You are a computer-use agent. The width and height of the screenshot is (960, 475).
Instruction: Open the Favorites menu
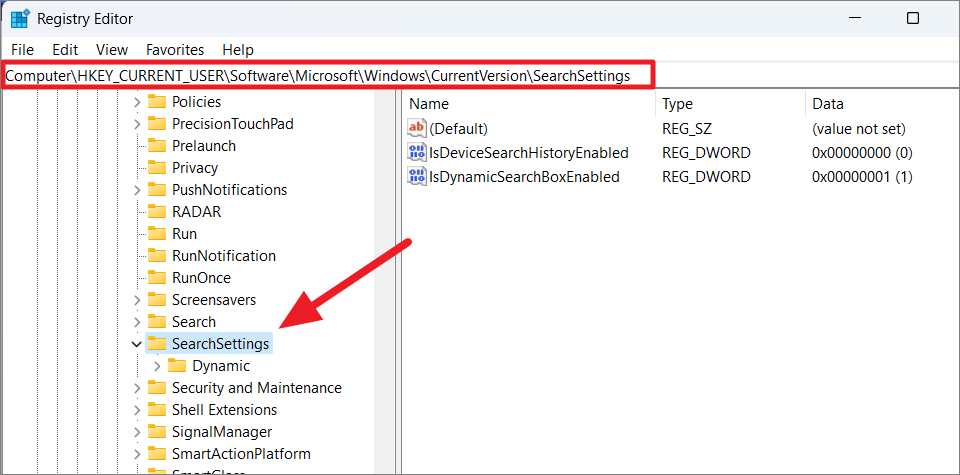tap(175, 50)
